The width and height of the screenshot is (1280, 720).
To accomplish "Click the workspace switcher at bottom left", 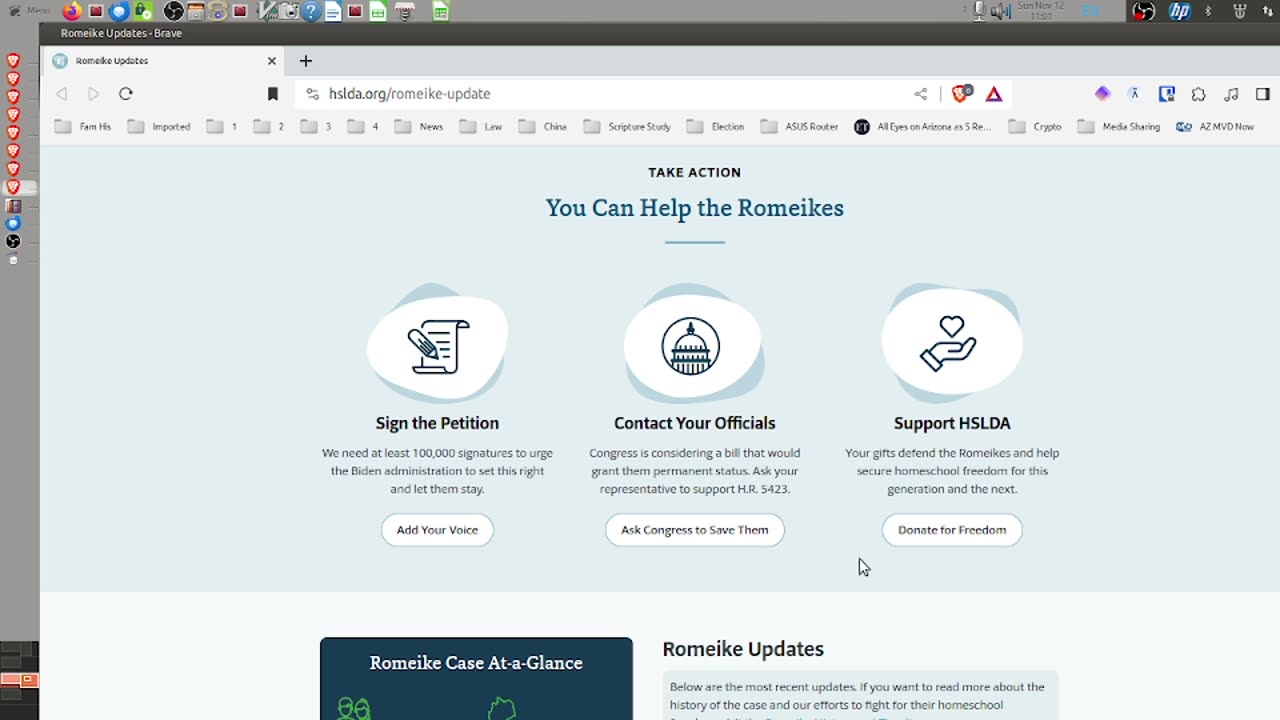I will tap(19, 680).
